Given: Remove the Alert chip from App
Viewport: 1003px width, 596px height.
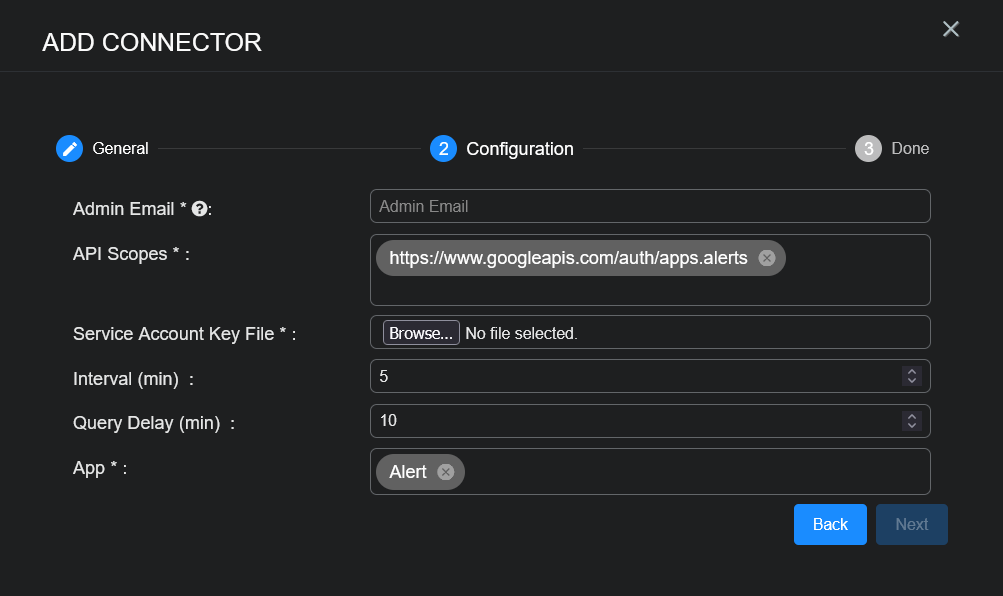Looking at the screenshot, I should [x=446, y=472].
